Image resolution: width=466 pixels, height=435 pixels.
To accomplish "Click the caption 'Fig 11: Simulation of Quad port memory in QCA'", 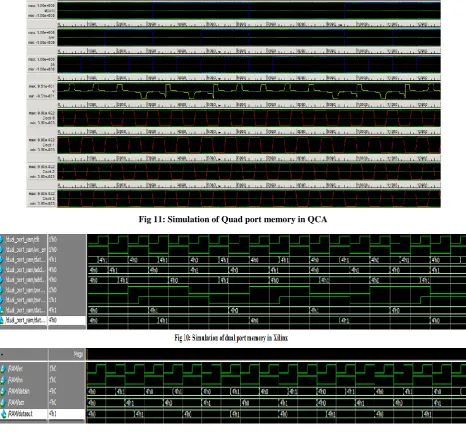I will [x=233, y=219].
